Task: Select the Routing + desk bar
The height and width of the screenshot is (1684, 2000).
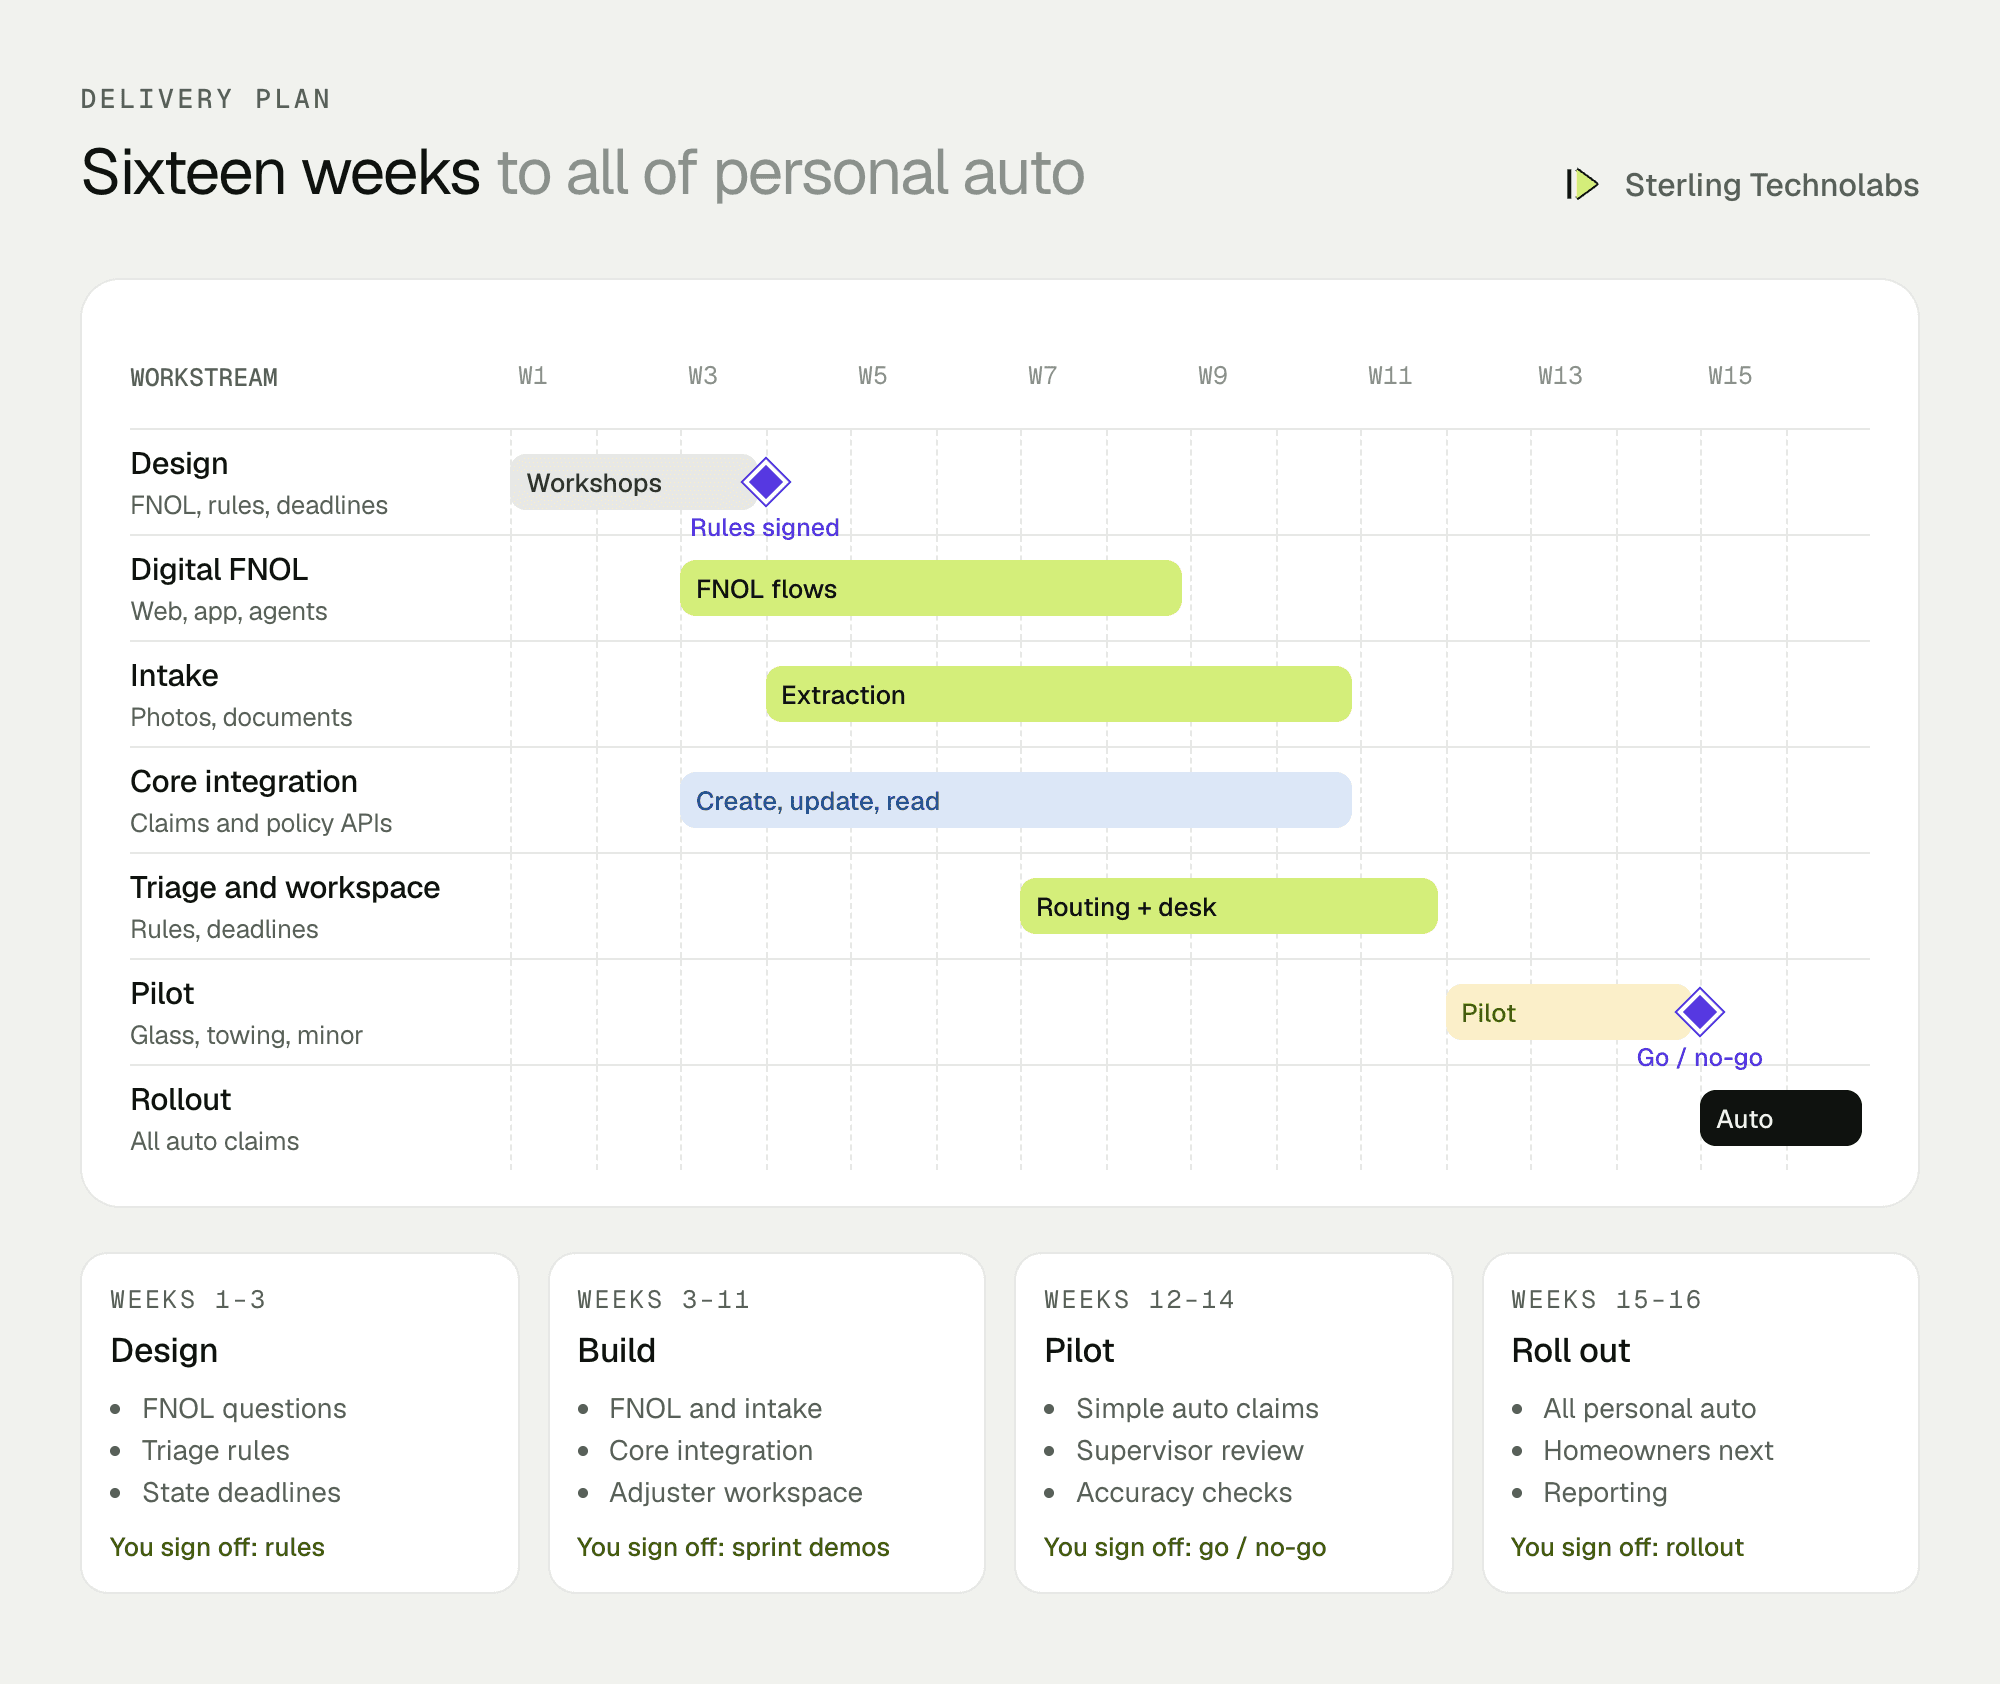Action: (1229, 906)
